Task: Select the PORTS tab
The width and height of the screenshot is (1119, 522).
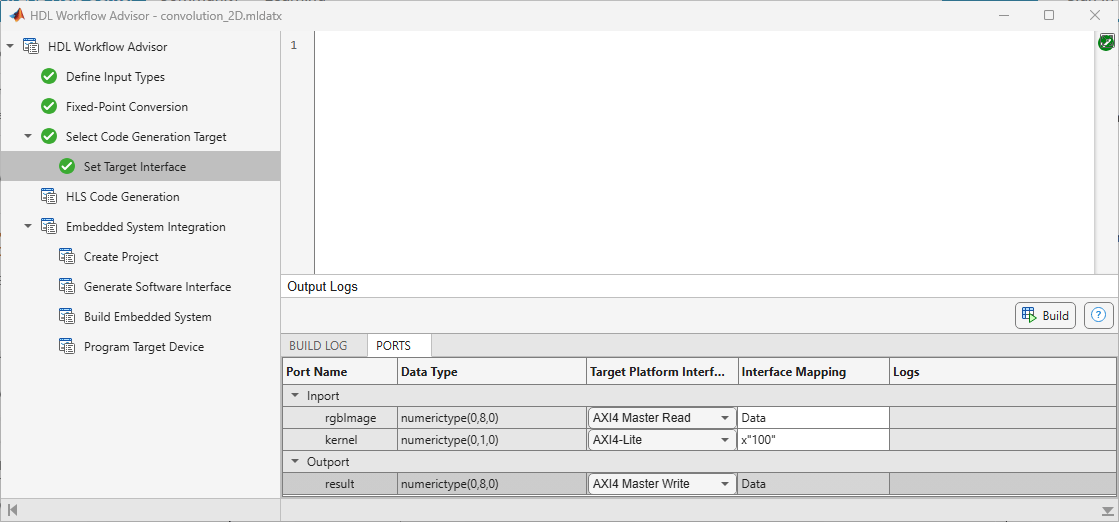Action: coord(393,346)
